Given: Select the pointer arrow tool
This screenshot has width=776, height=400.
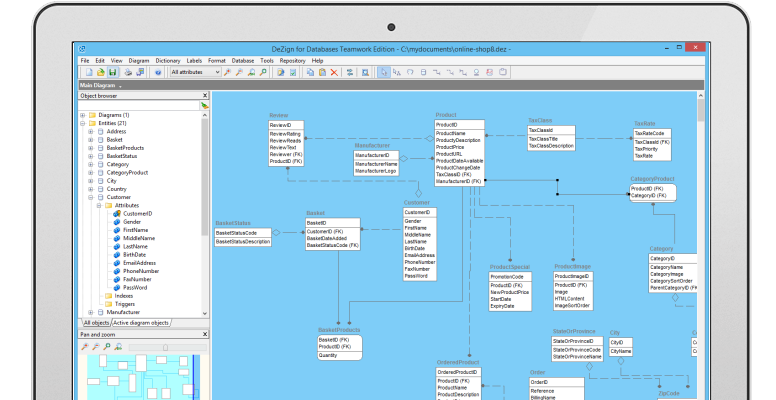Looking at the screenshot, I should pyautogui.click(x=384, y=72).
